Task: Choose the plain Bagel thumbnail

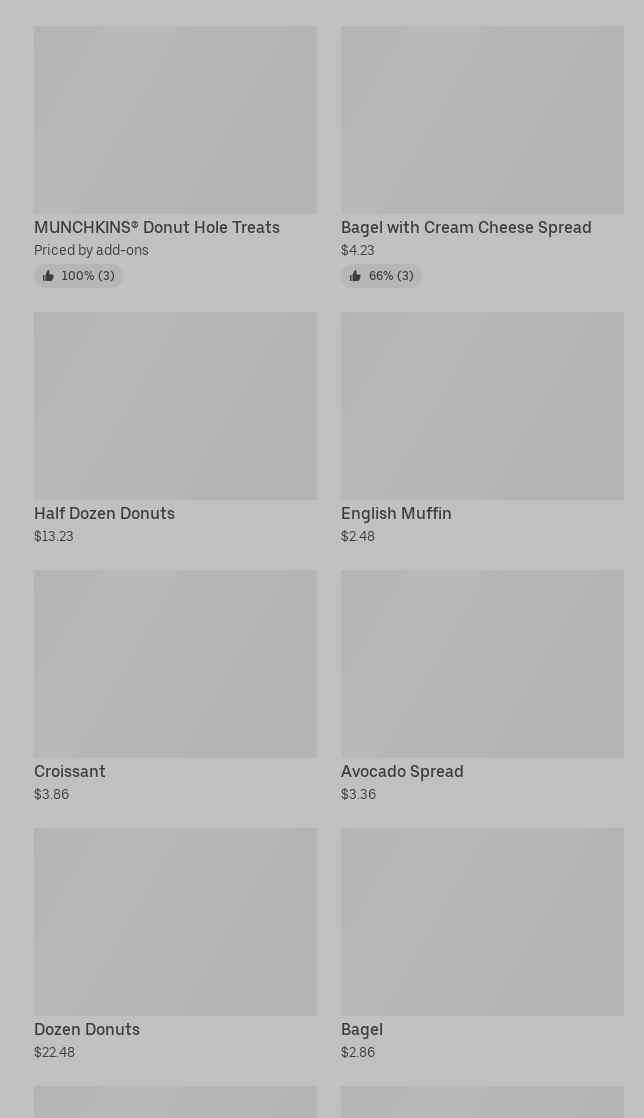Action: 482,922
